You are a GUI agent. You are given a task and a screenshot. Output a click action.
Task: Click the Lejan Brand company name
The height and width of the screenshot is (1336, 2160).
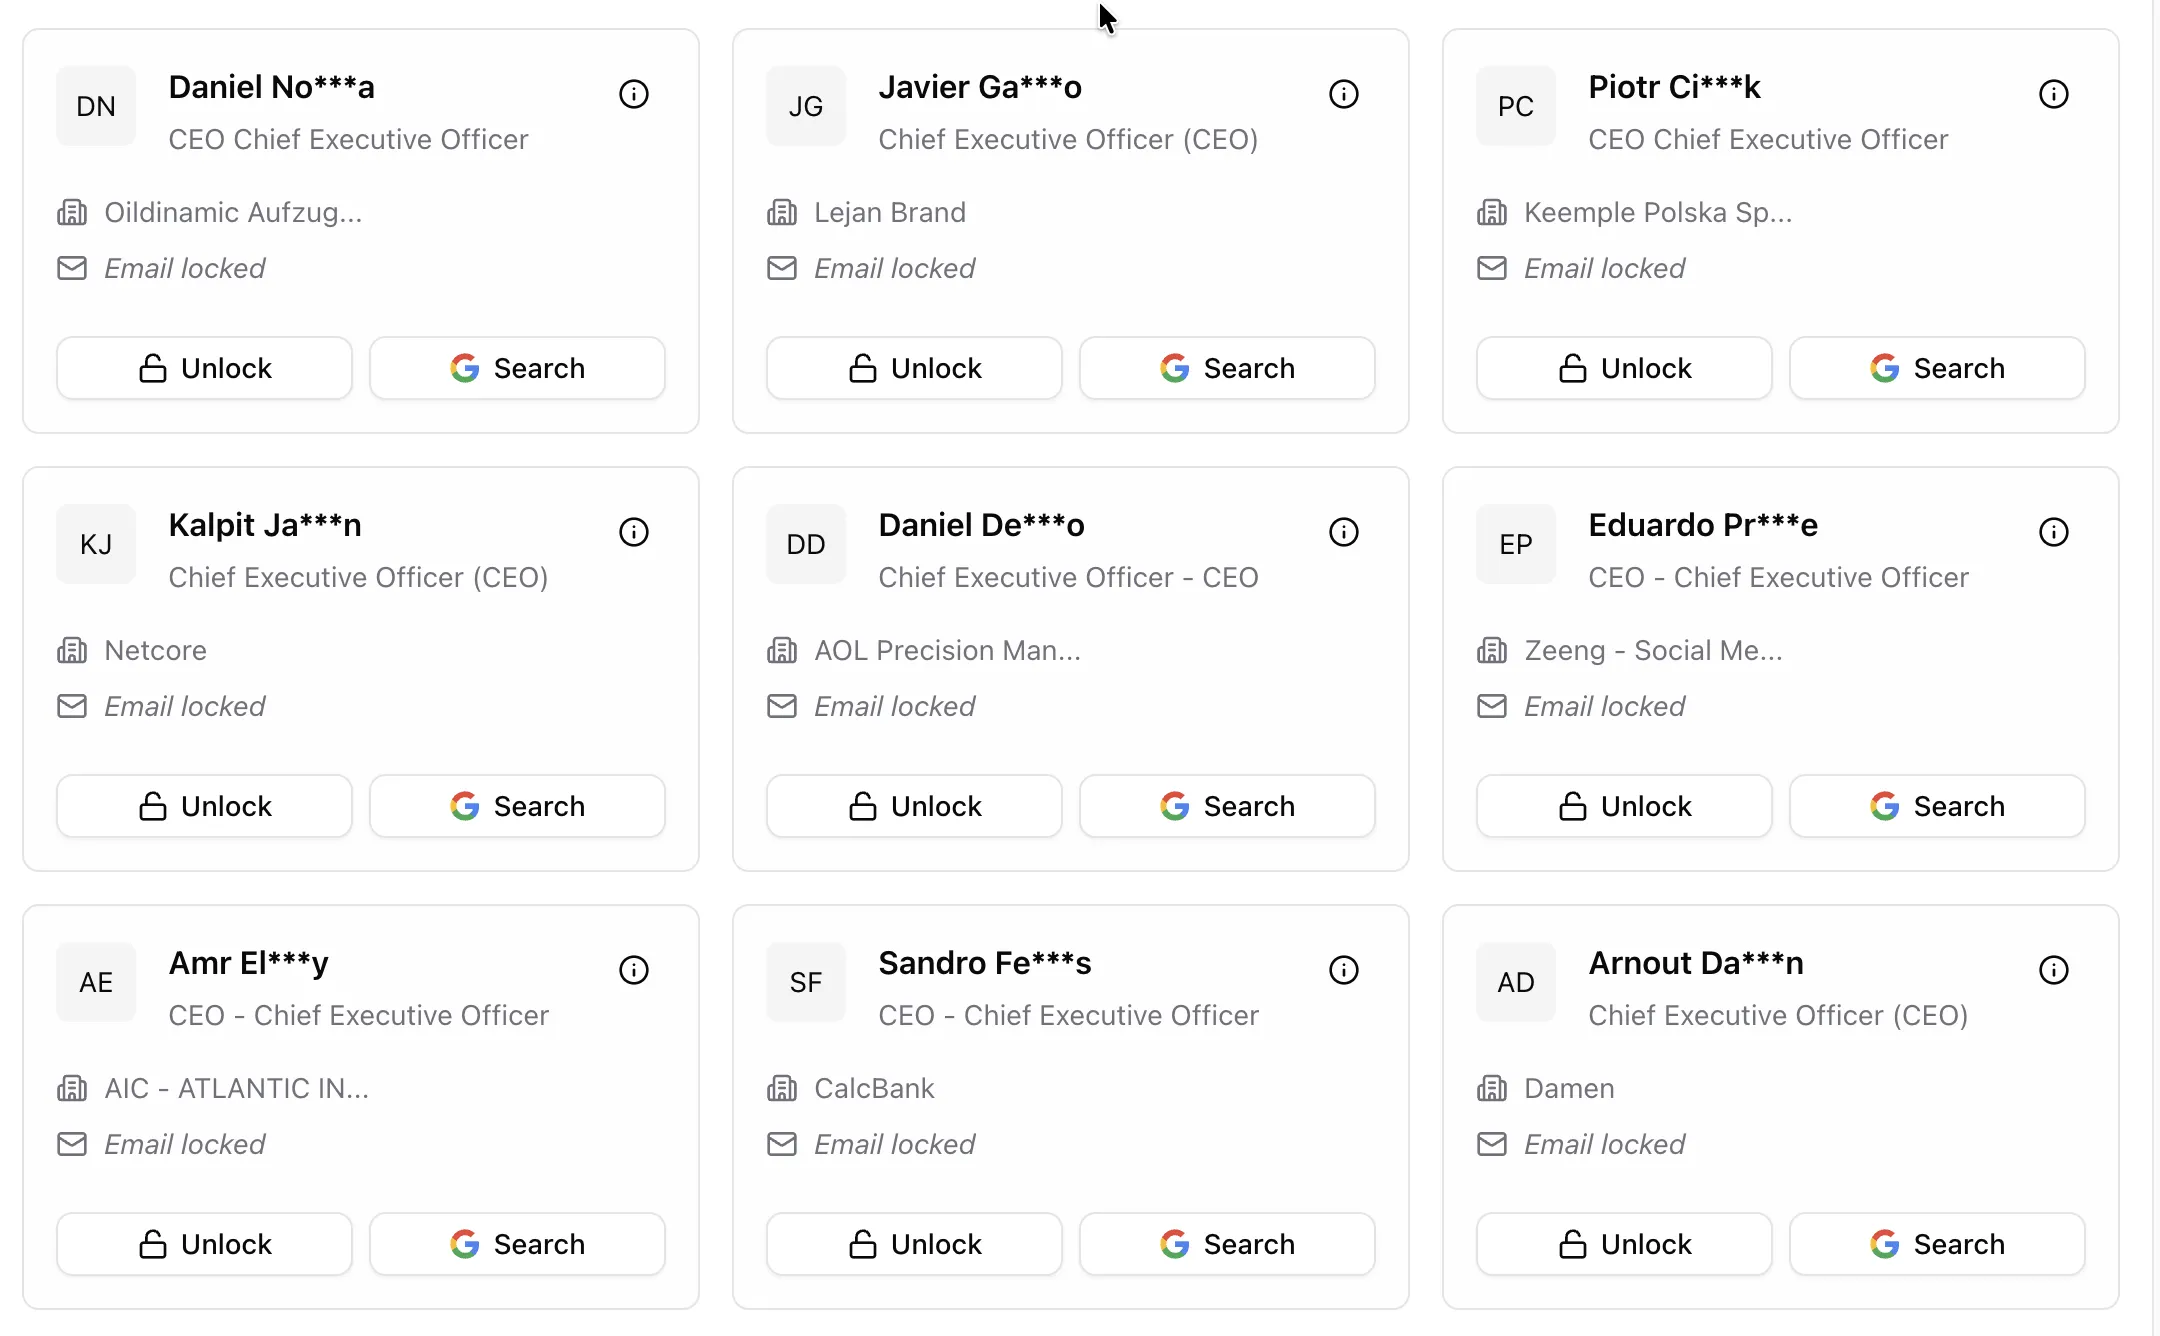(x=889, y=212)
